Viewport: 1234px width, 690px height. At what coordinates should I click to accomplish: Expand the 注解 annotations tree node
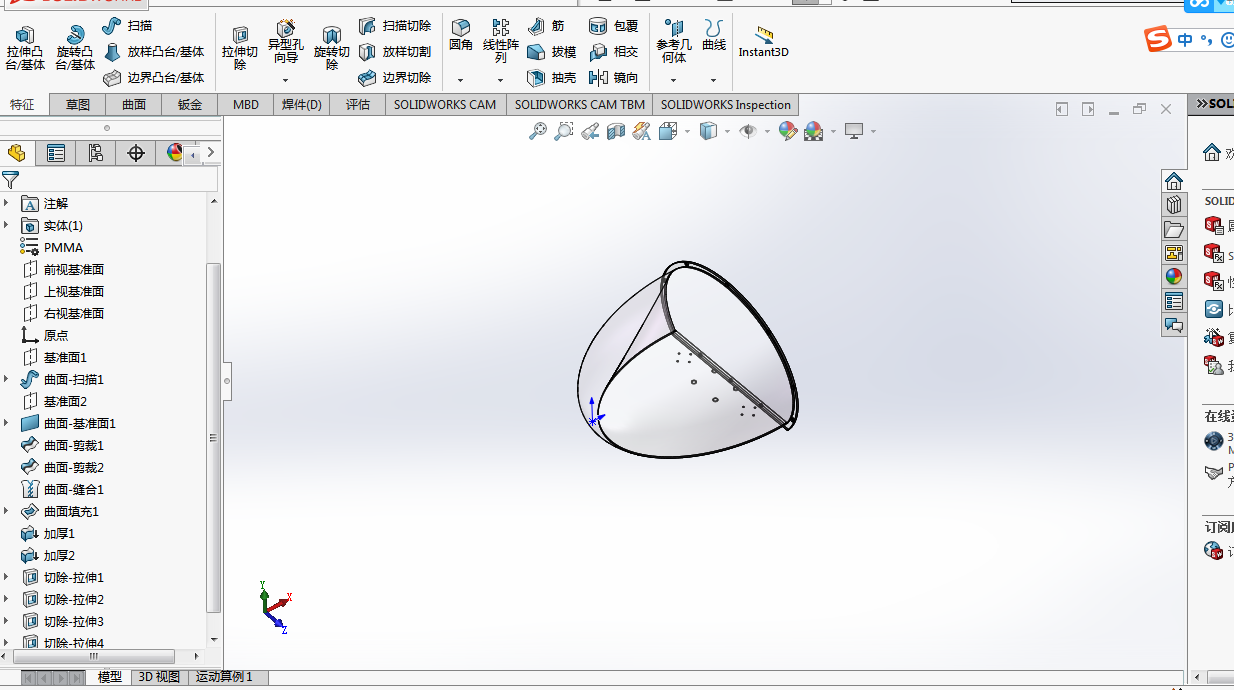(x=7, y=203)
